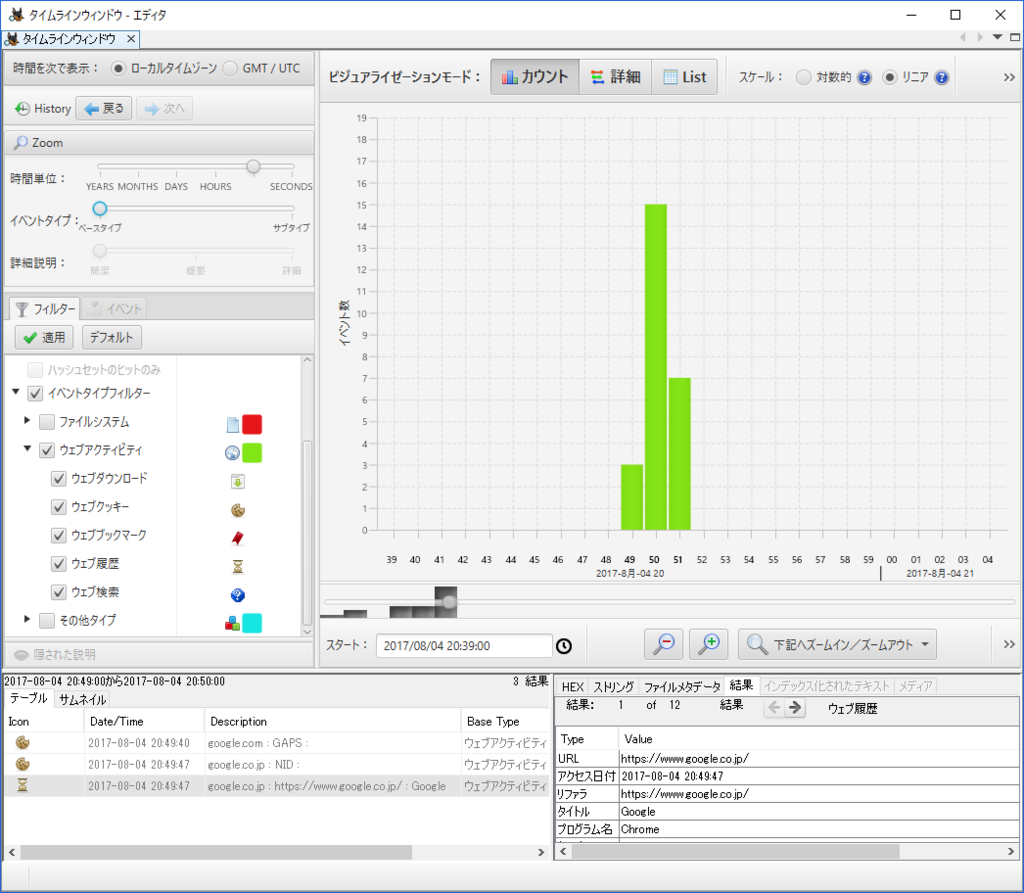Close the タイムラインウィンドウ tab

(x=131, y=39)
